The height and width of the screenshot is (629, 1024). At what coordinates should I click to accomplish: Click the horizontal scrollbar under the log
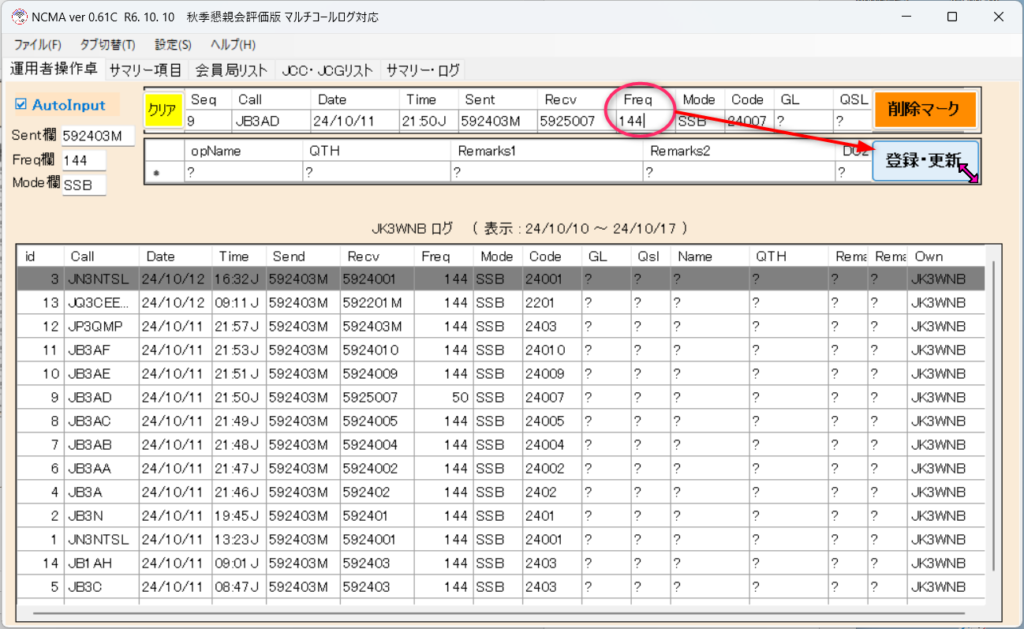click(500, 612)
